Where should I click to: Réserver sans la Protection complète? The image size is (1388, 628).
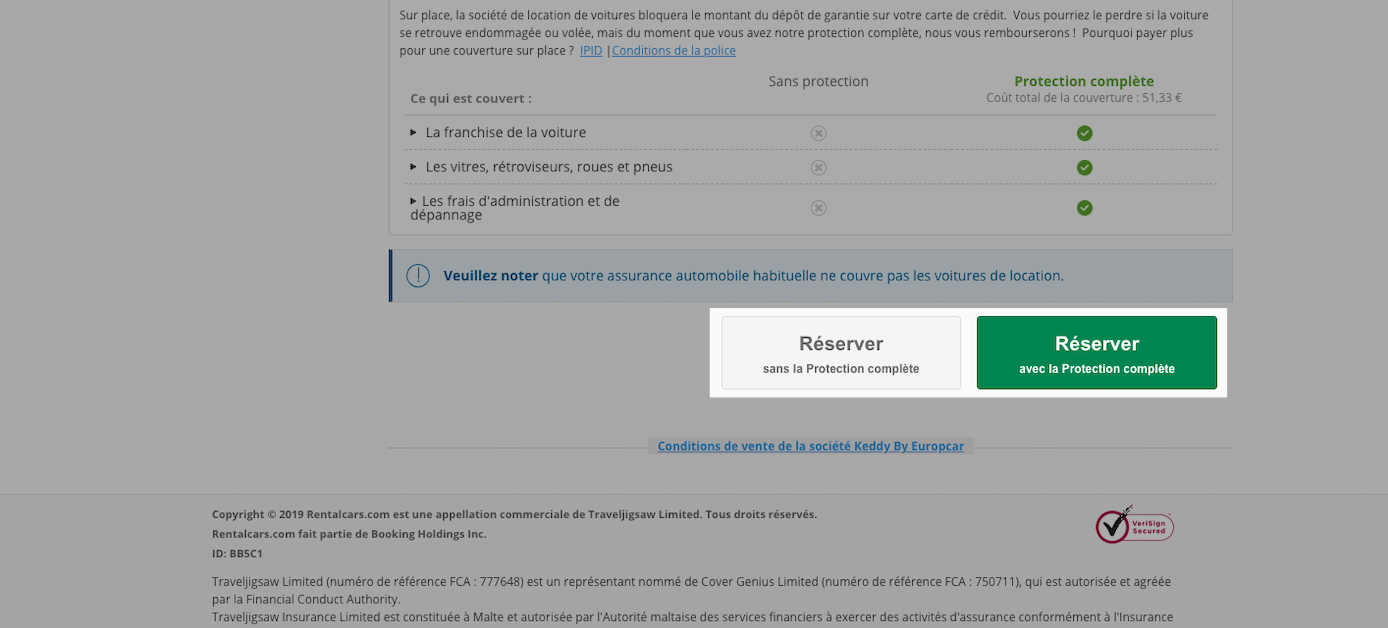pos(841,353)
